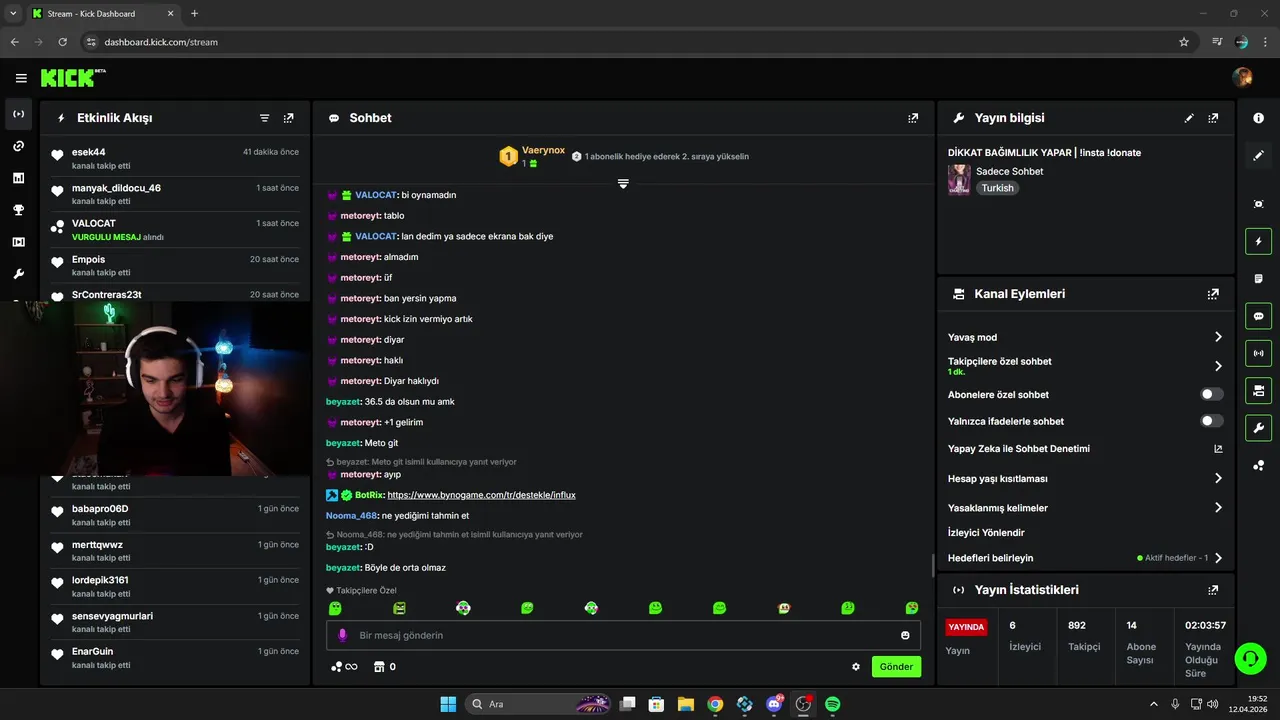Open the Stream section in left sidebar

tap(18, 114)
